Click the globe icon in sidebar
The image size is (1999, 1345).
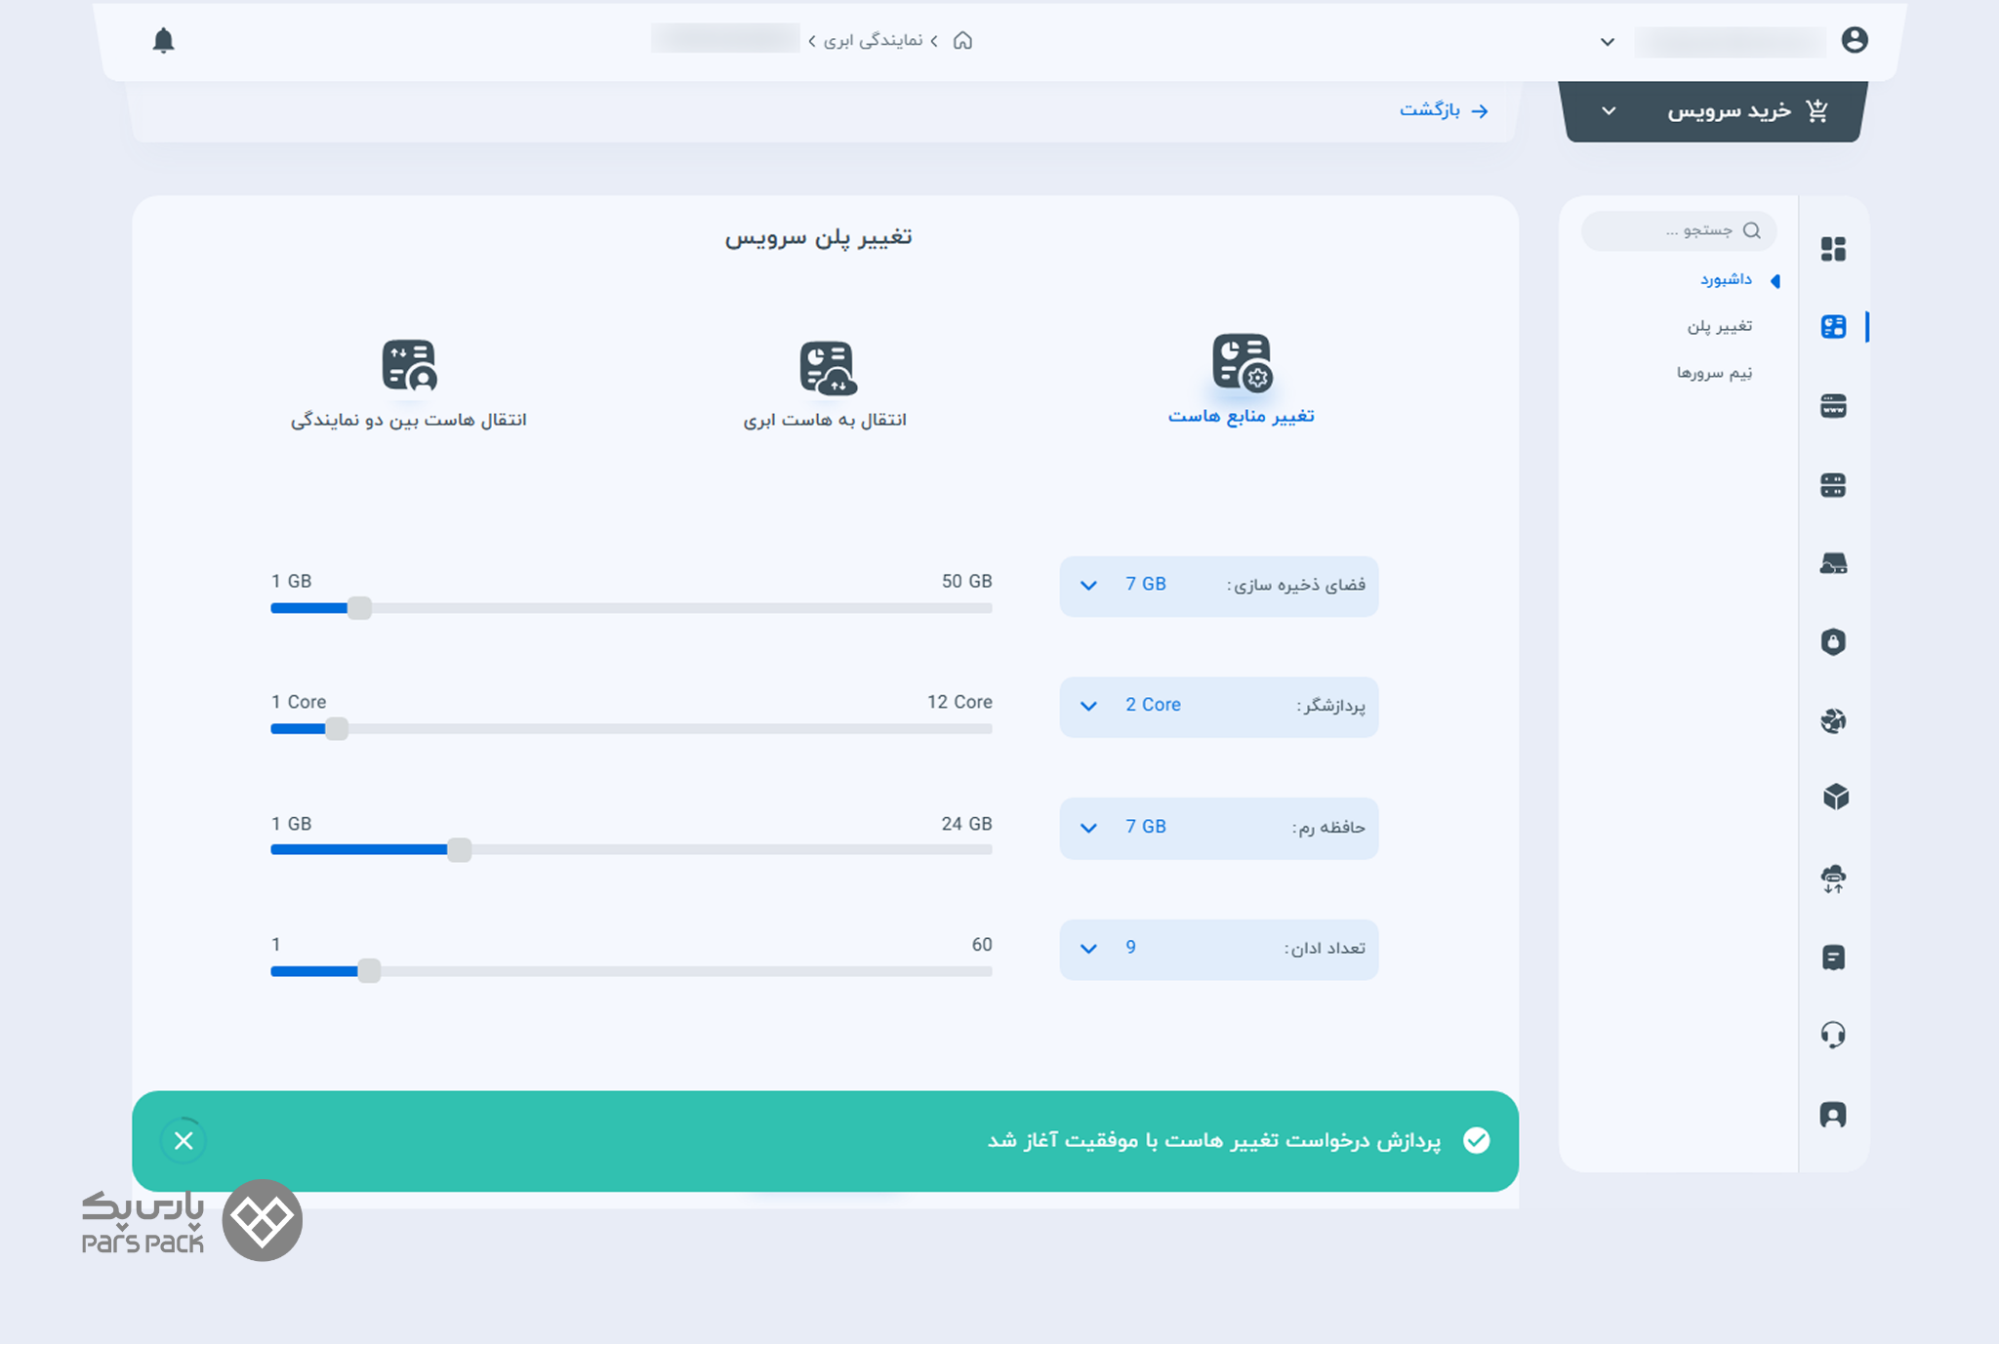(x=1832, y=720)
